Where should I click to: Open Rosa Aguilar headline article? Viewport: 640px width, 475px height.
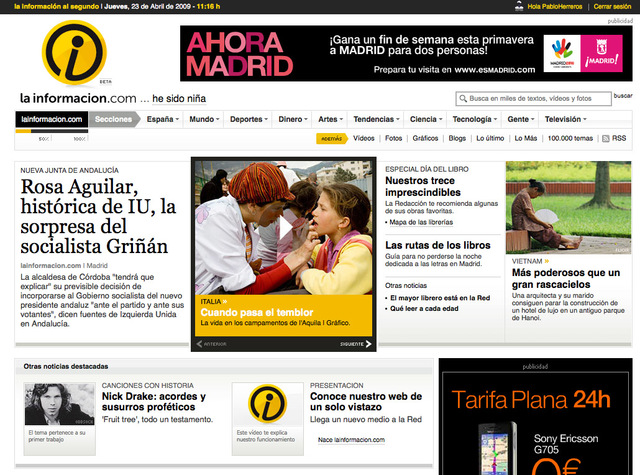98,216
